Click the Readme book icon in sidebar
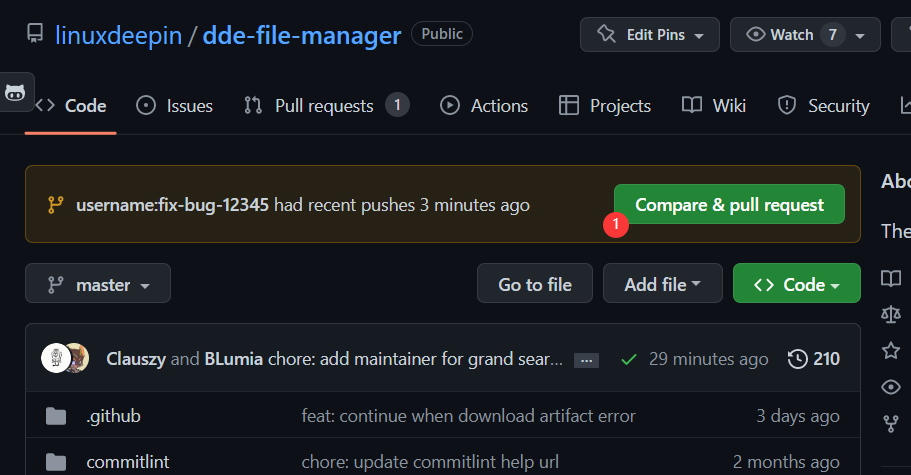Viewport: 911px width, 475px height. tap(891, 279)
